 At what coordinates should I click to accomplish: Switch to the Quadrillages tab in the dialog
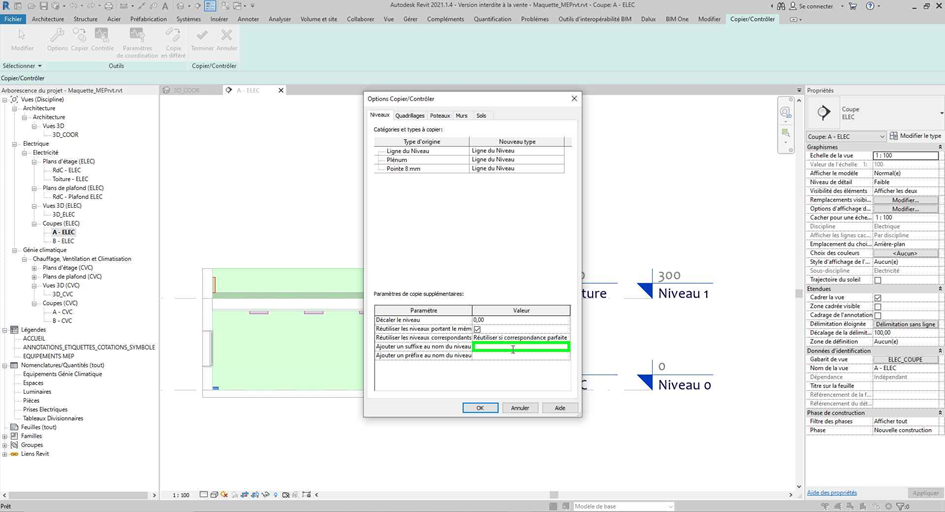pos(409,116)
